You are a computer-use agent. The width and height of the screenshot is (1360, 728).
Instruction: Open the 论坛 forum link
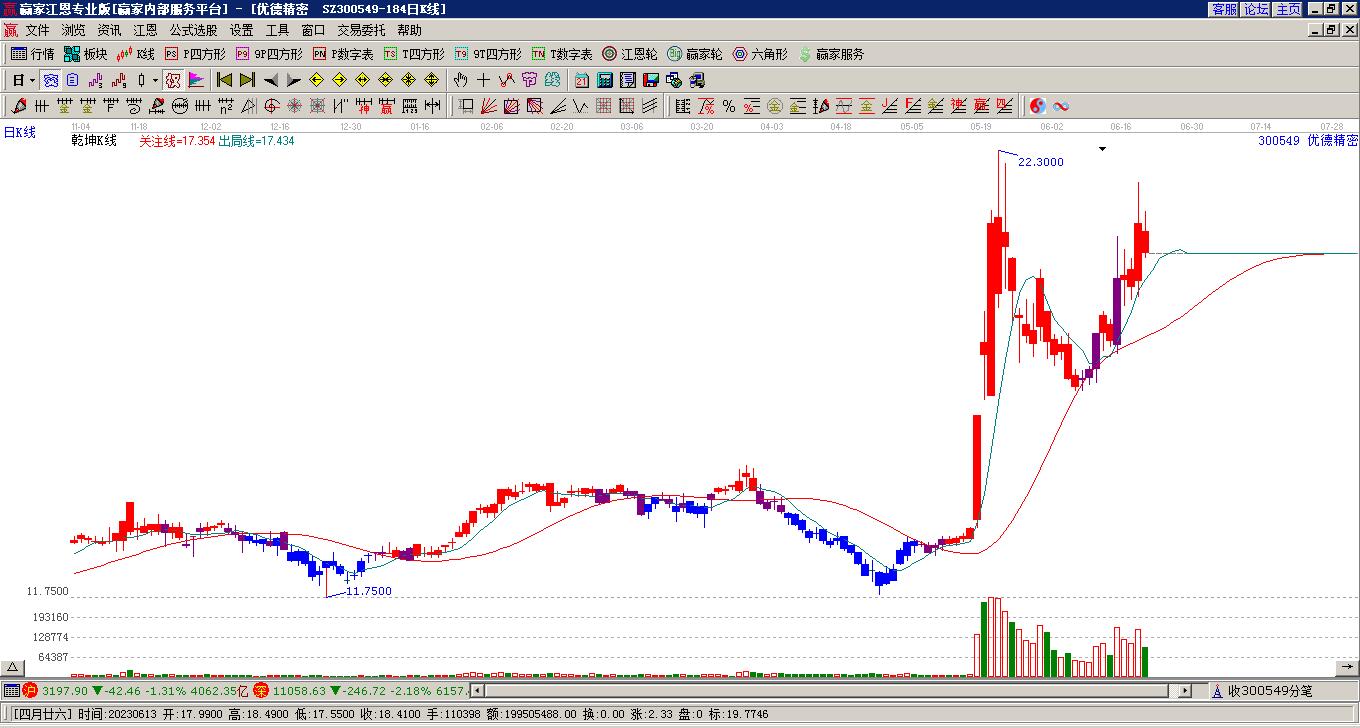point(1256,9)
